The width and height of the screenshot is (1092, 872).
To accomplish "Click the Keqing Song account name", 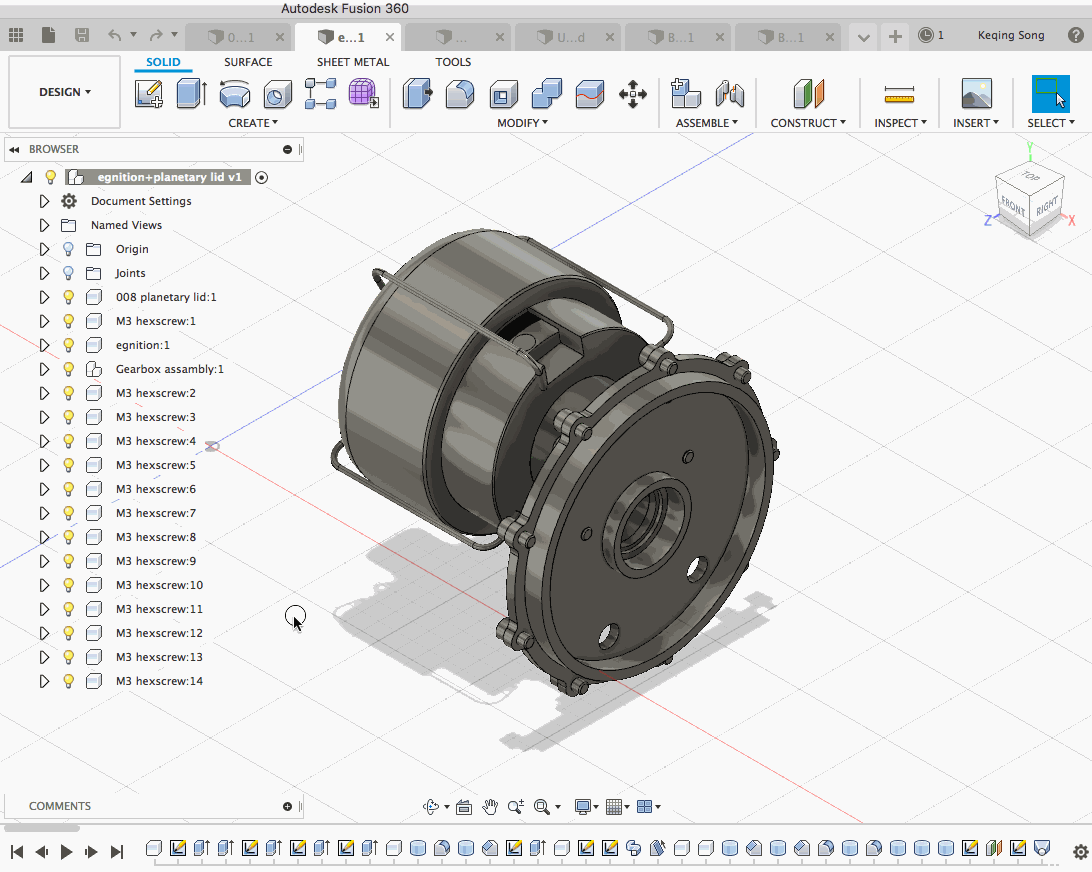I will pos(1010,36).
